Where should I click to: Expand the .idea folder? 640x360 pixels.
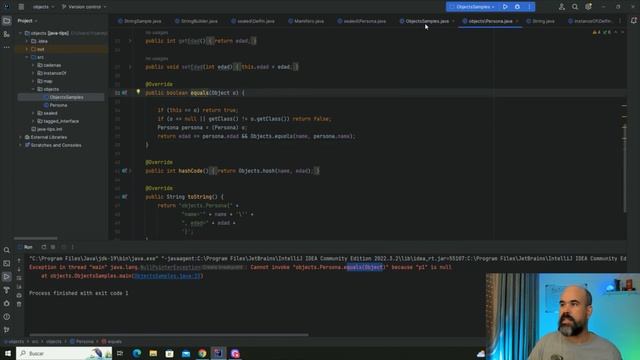[27, 41]
